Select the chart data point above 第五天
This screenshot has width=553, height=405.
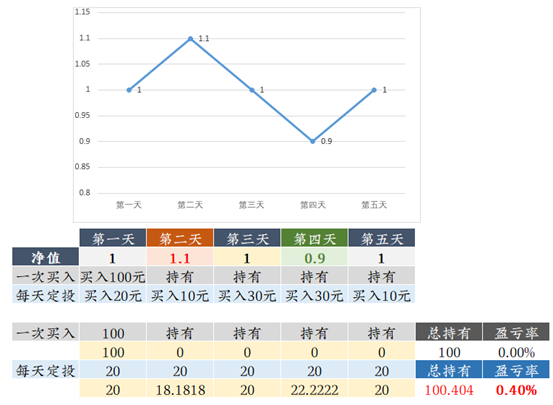point(374,90)
